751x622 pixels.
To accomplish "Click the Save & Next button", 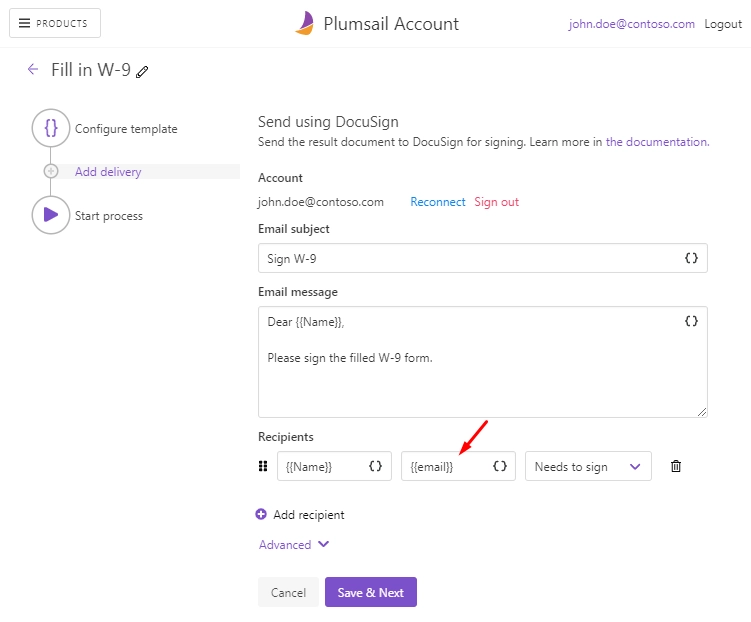I will [x=371, y=592].
